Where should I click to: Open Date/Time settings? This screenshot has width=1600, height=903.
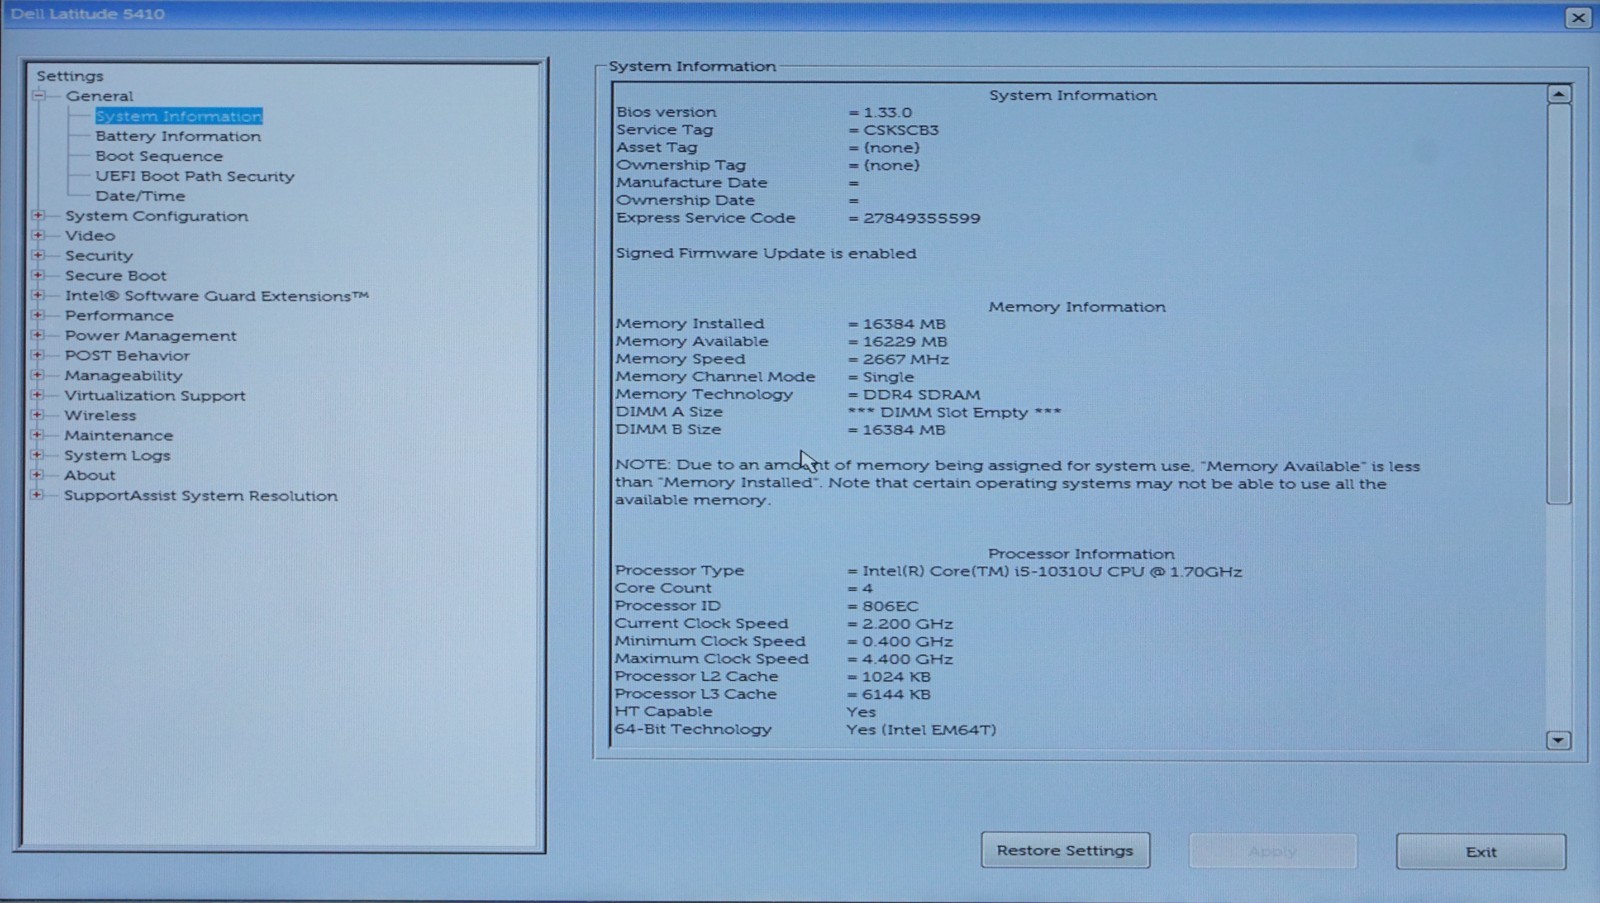140,196
